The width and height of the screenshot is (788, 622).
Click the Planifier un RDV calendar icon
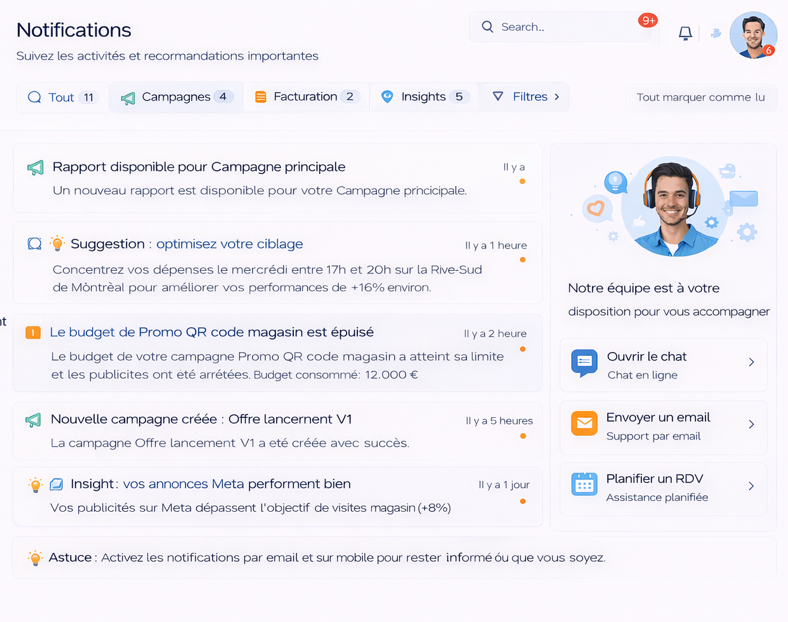pyautogui.click(x=584, y=486)
